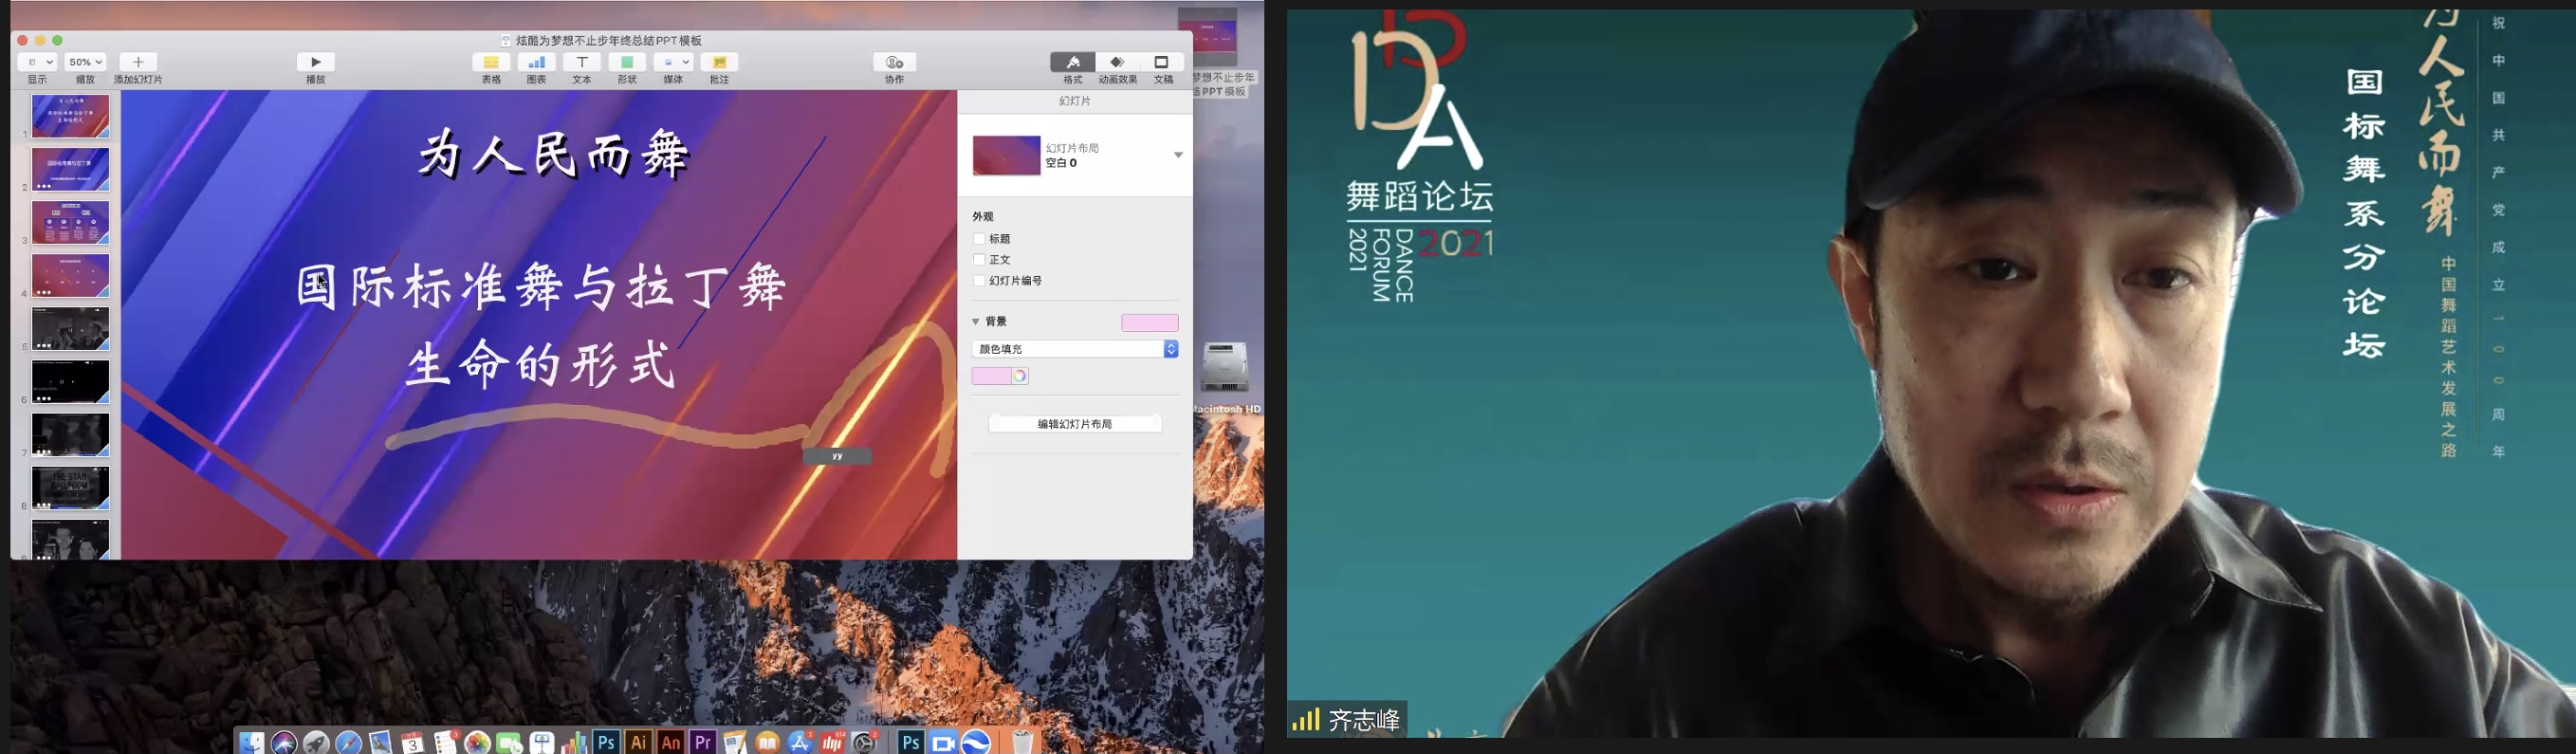
Task: Collapse the 背景 background section
Action: [976, 322]
